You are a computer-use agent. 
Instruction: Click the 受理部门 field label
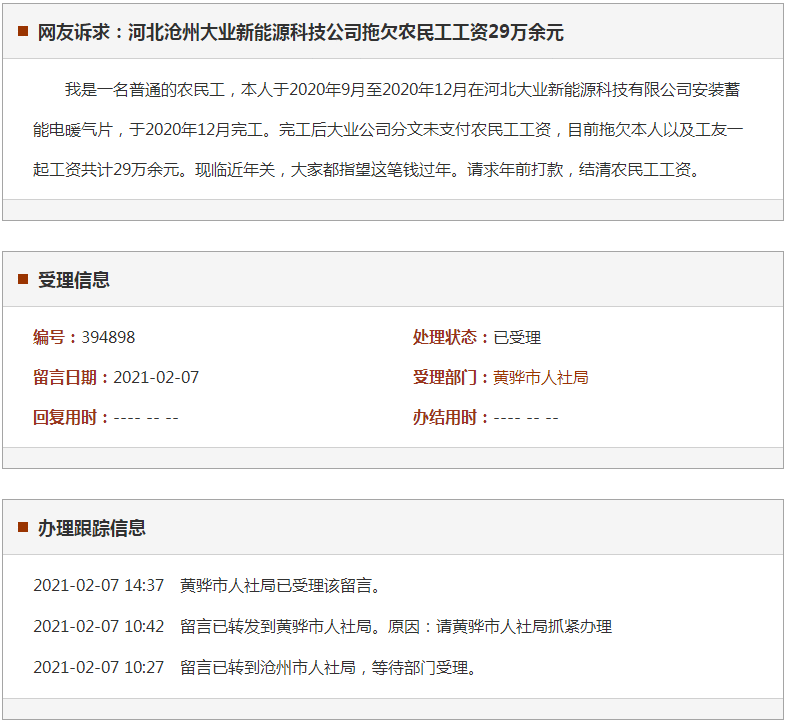pos(451,378)
